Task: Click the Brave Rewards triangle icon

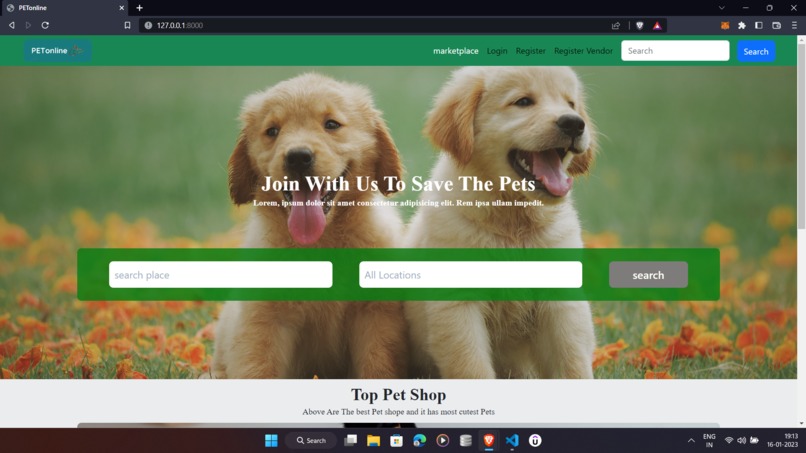Action: pyautogui.click(x=657, y=25)
